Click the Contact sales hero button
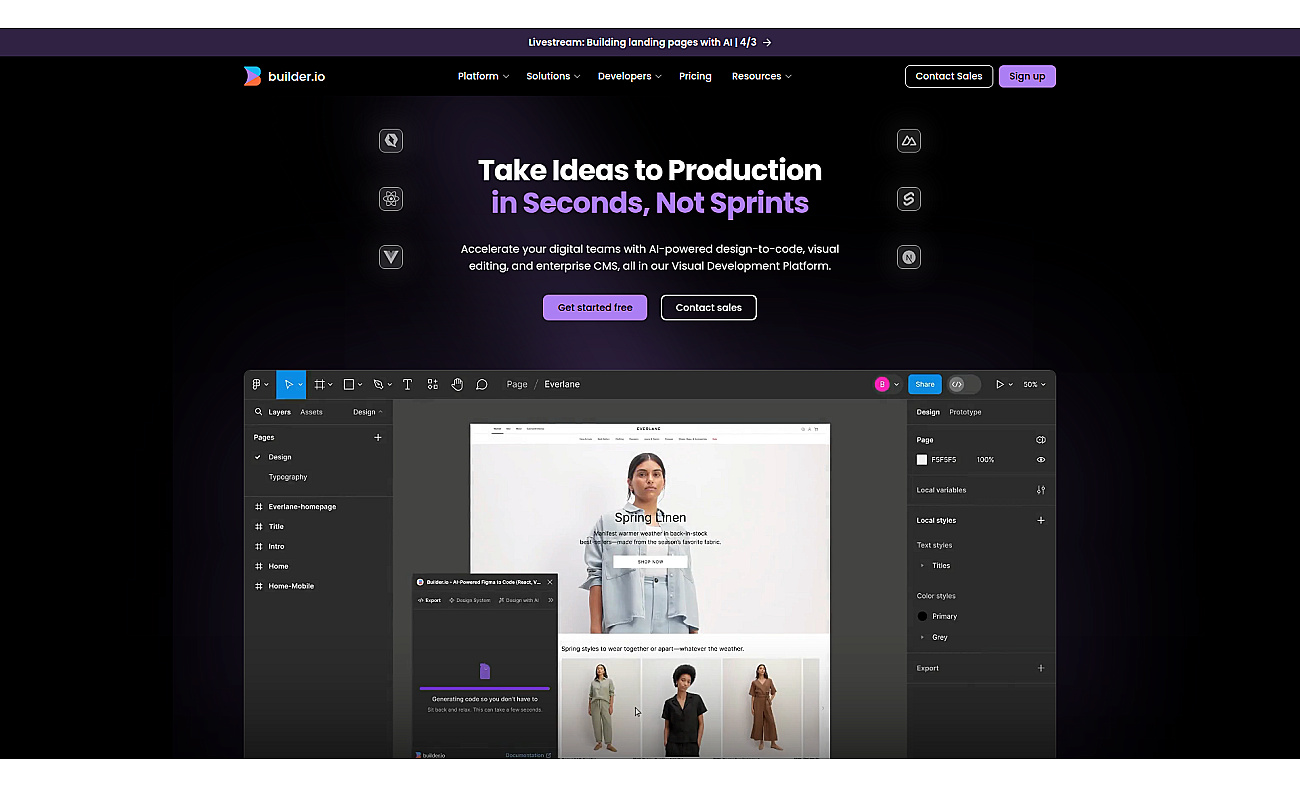This screenshot has width=1300, height=788. coord(708,307)
